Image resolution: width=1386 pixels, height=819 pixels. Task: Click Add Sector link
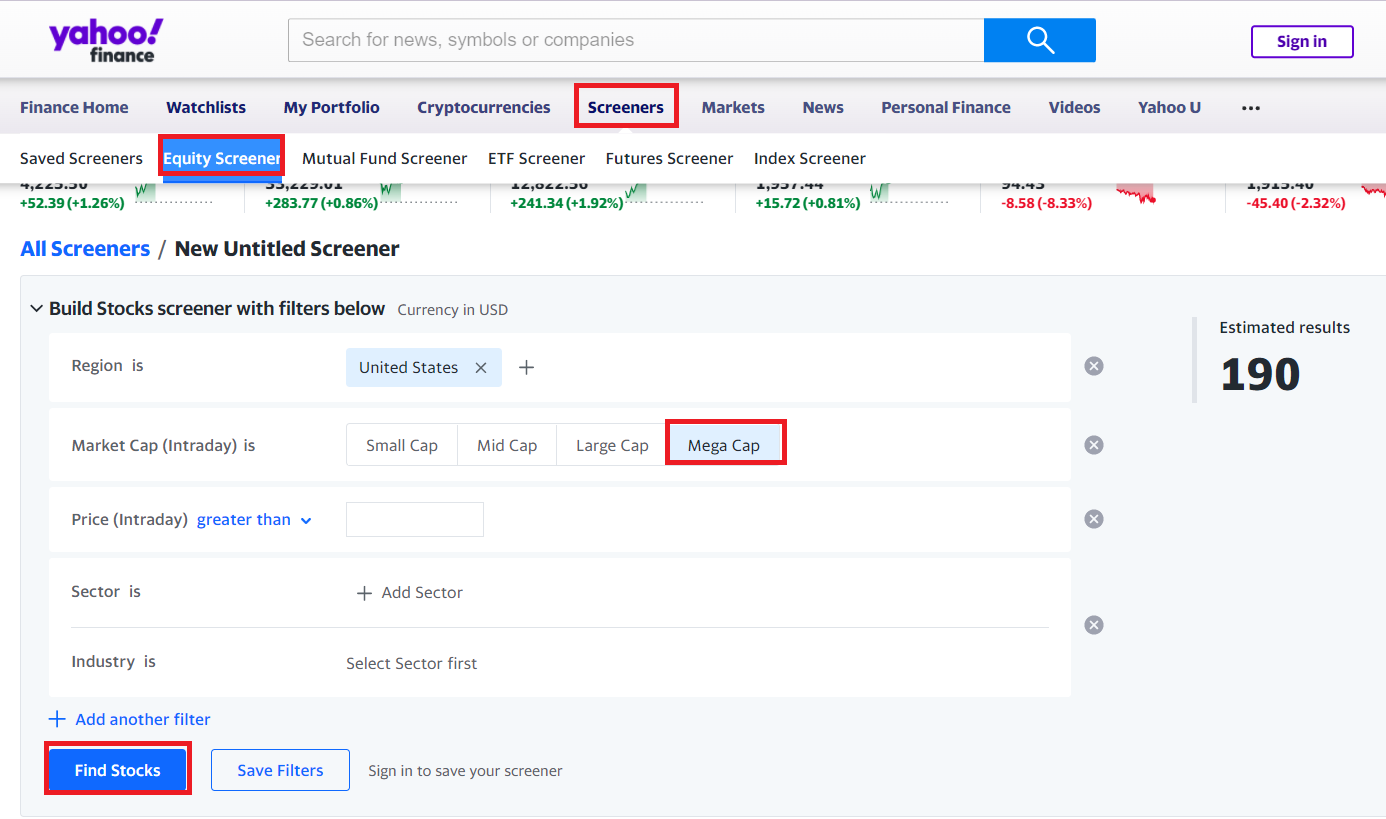pyautogui.click(x=422, y=593)
